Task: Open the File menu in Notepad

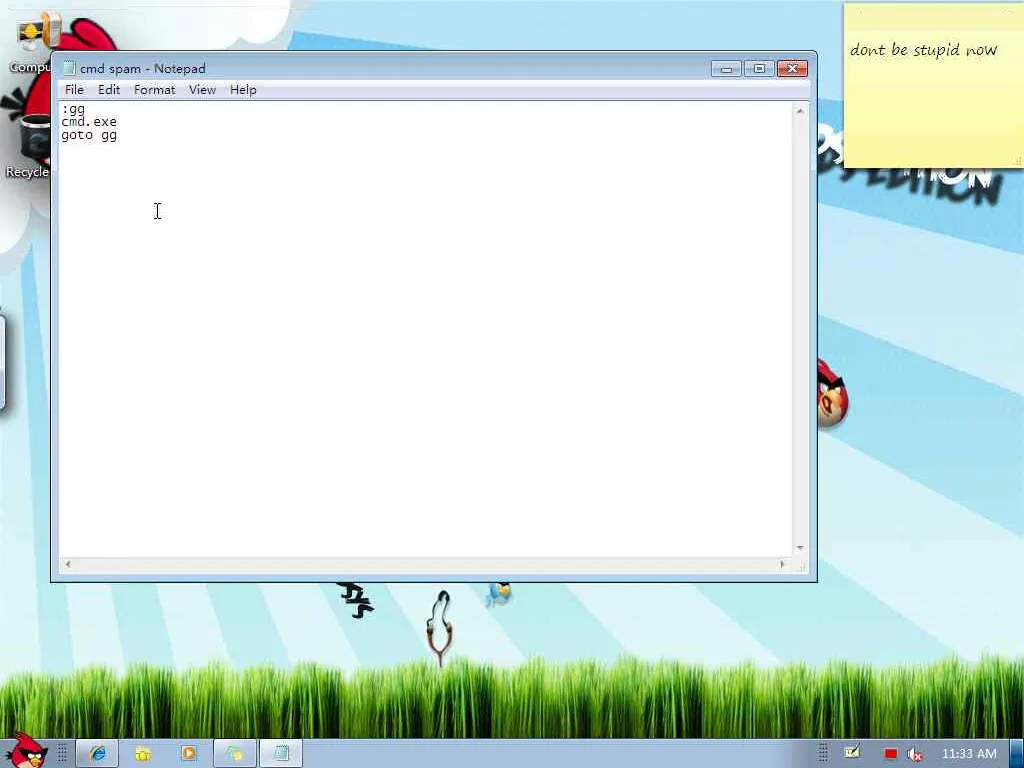Action: point(74,89)
